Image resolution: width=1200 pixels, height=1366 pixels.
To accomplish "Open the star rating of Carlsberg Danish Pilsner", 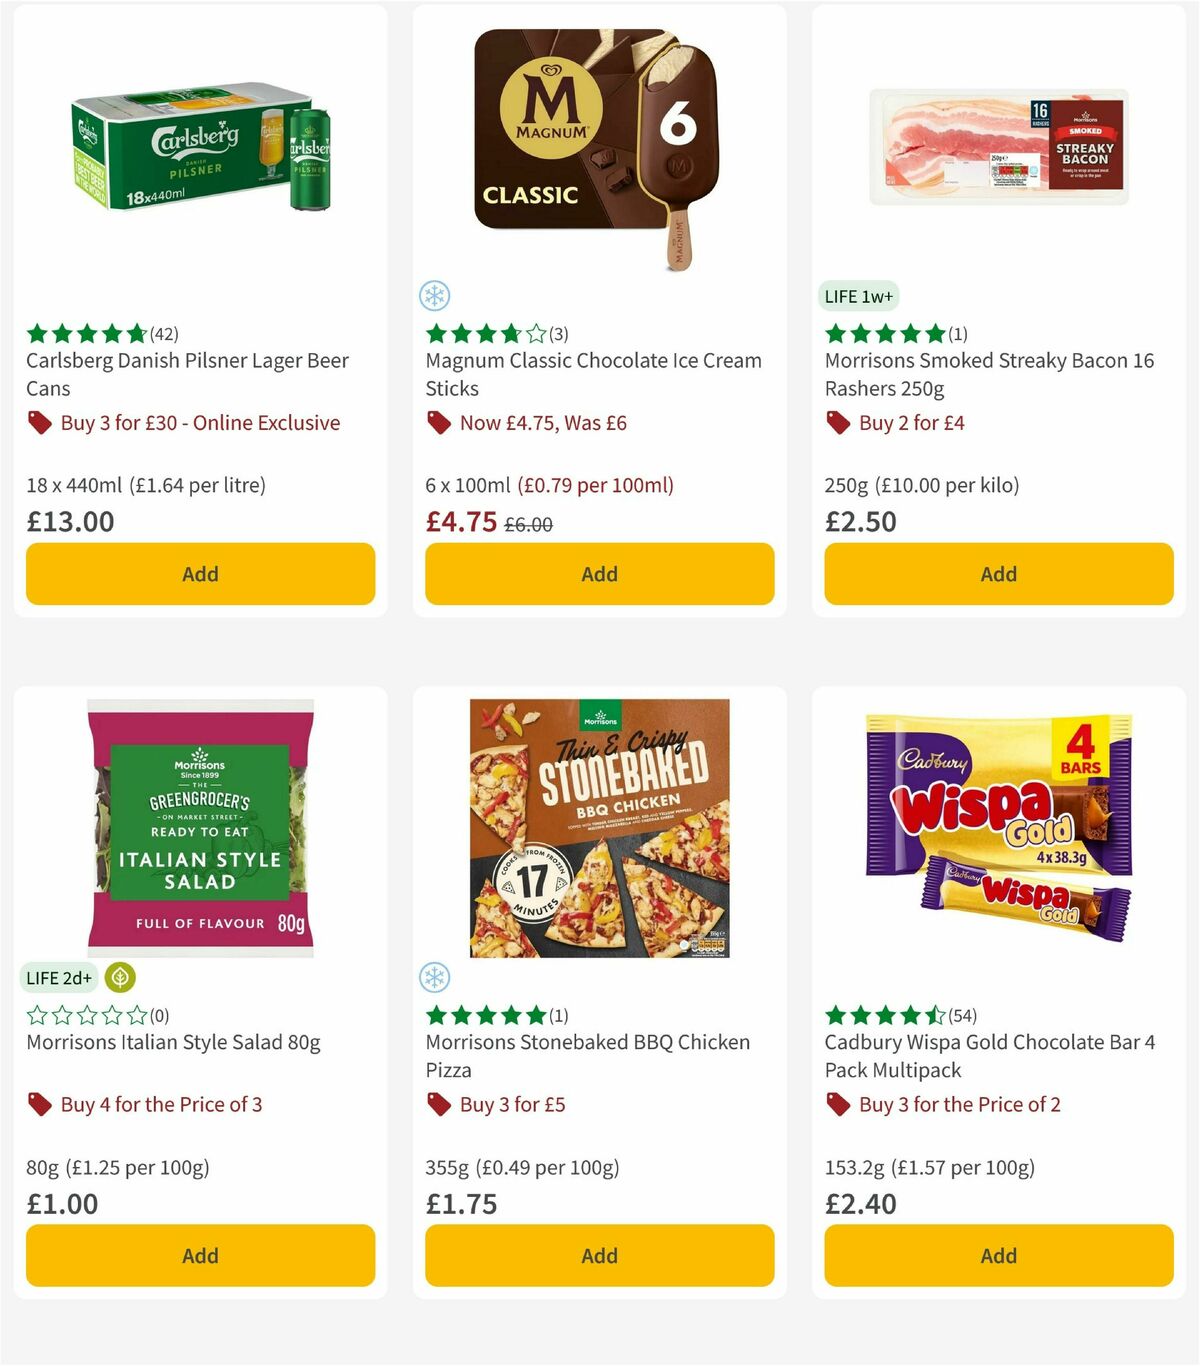I will pyautogui.click(x=83, y=333).
